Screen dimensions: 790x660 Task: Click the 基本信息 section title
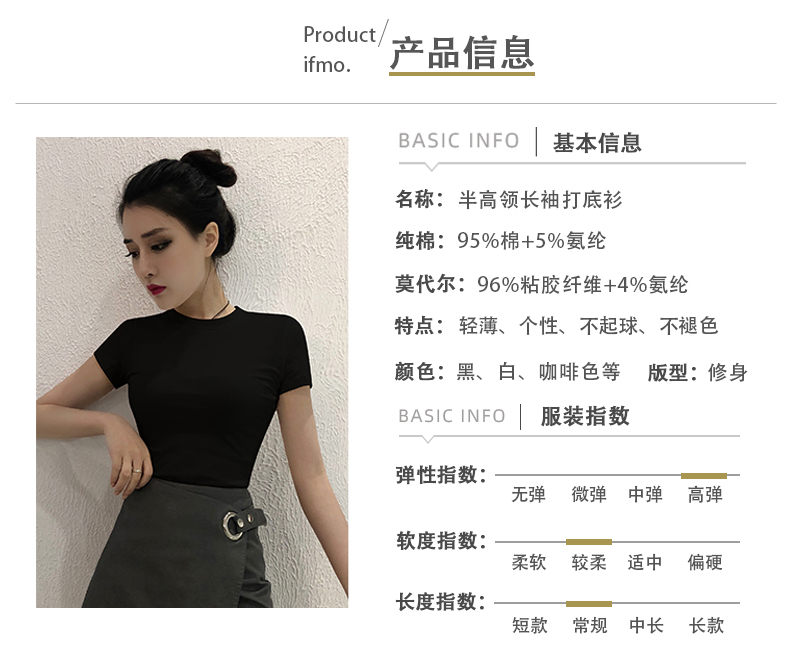coord(597,143)
